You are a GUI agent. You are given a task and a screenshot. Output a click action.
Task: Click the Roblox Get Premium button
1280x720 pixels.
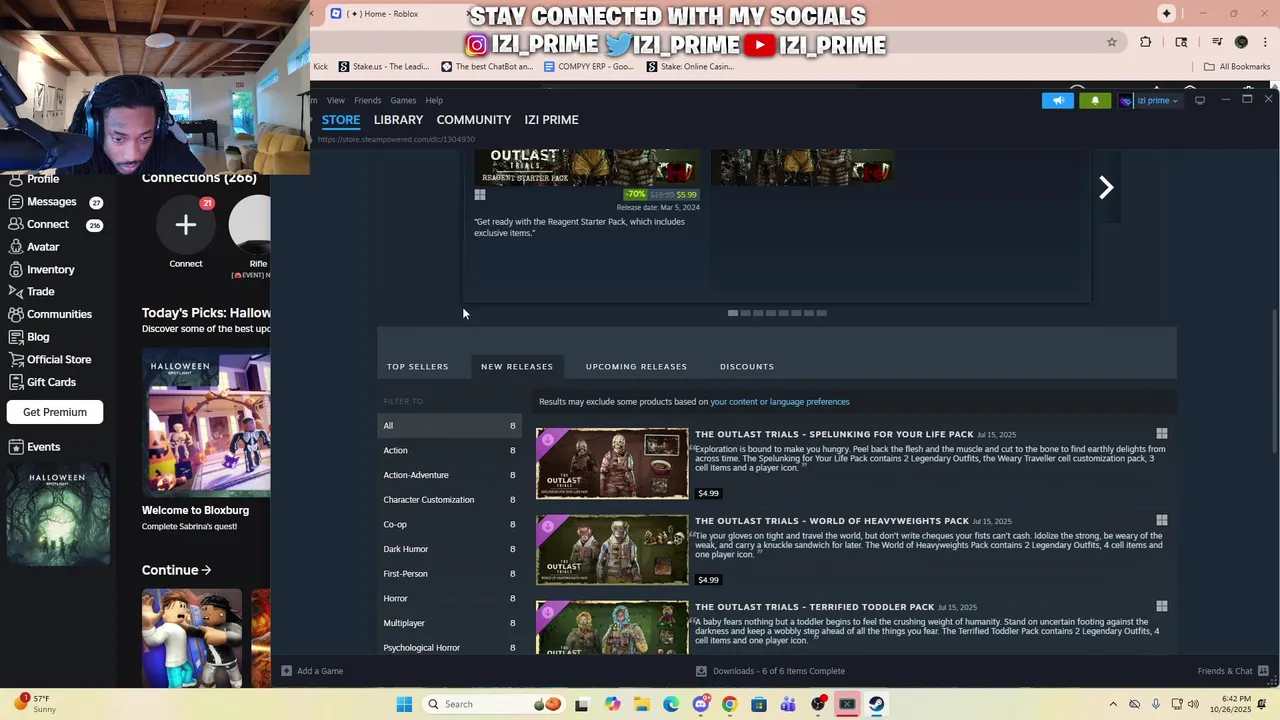pos(55,412)
